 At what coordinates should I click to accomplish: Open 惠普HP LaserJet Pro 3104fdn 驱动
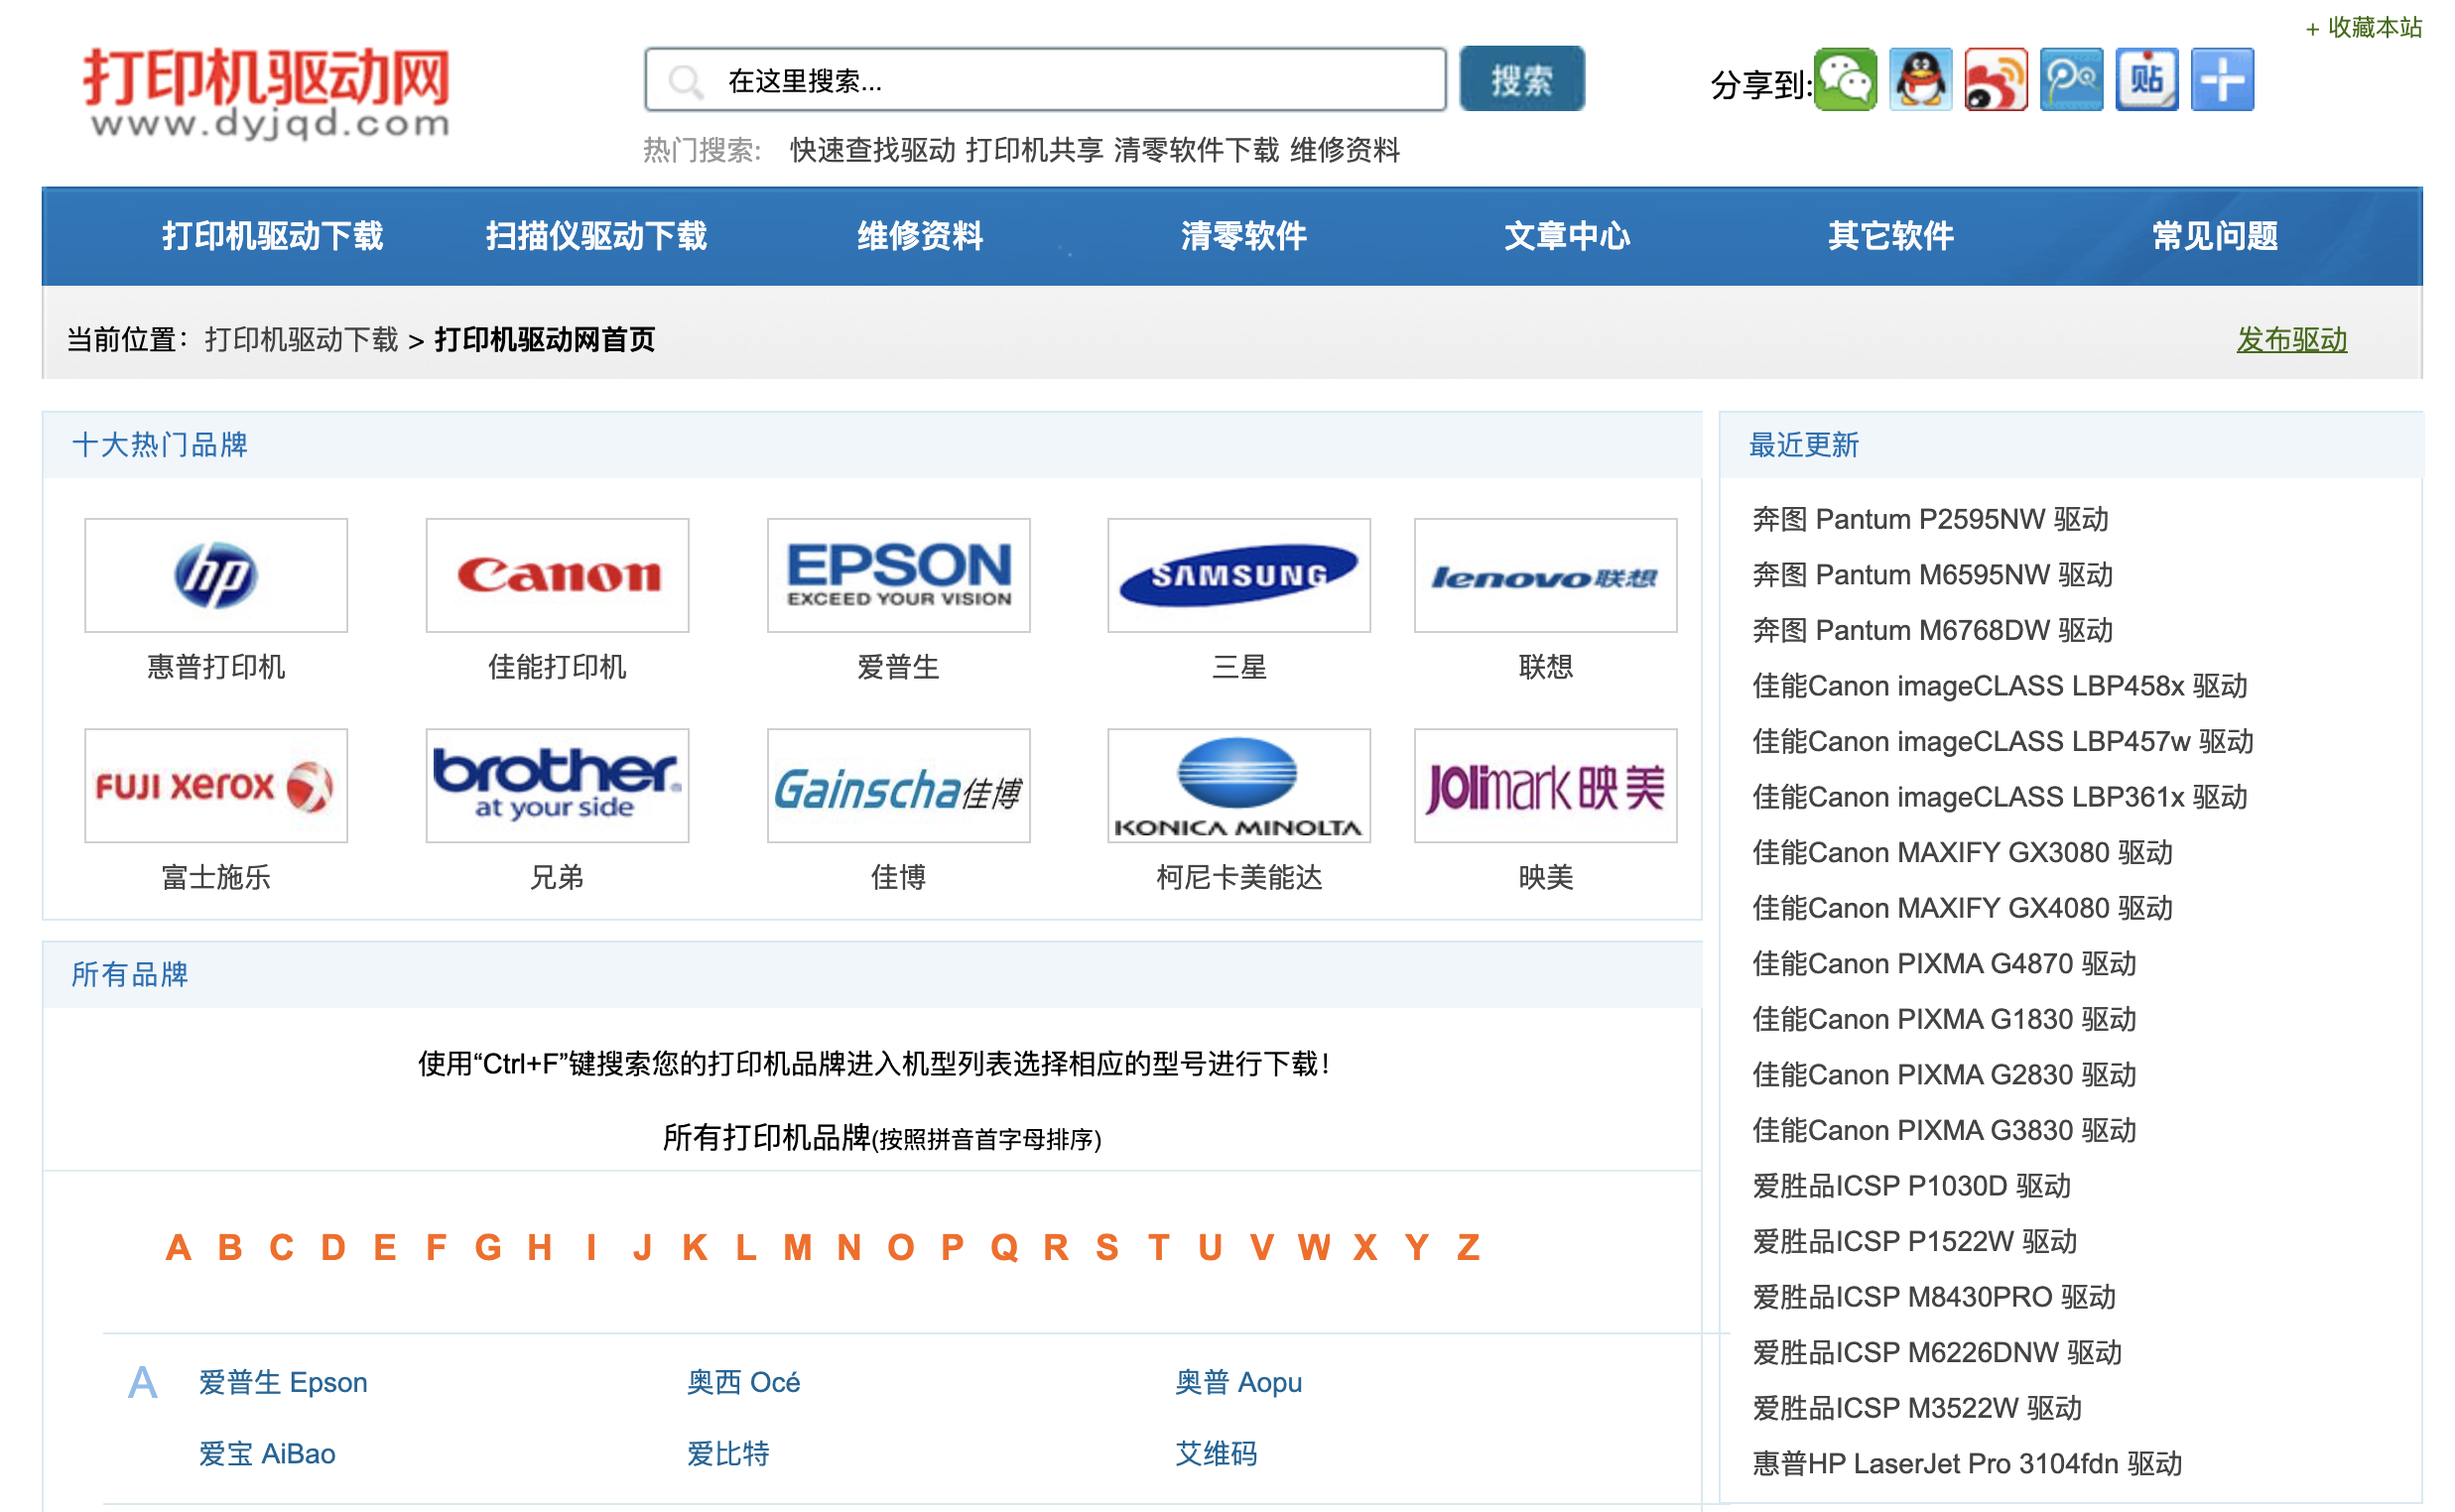click(1967, 1465)
